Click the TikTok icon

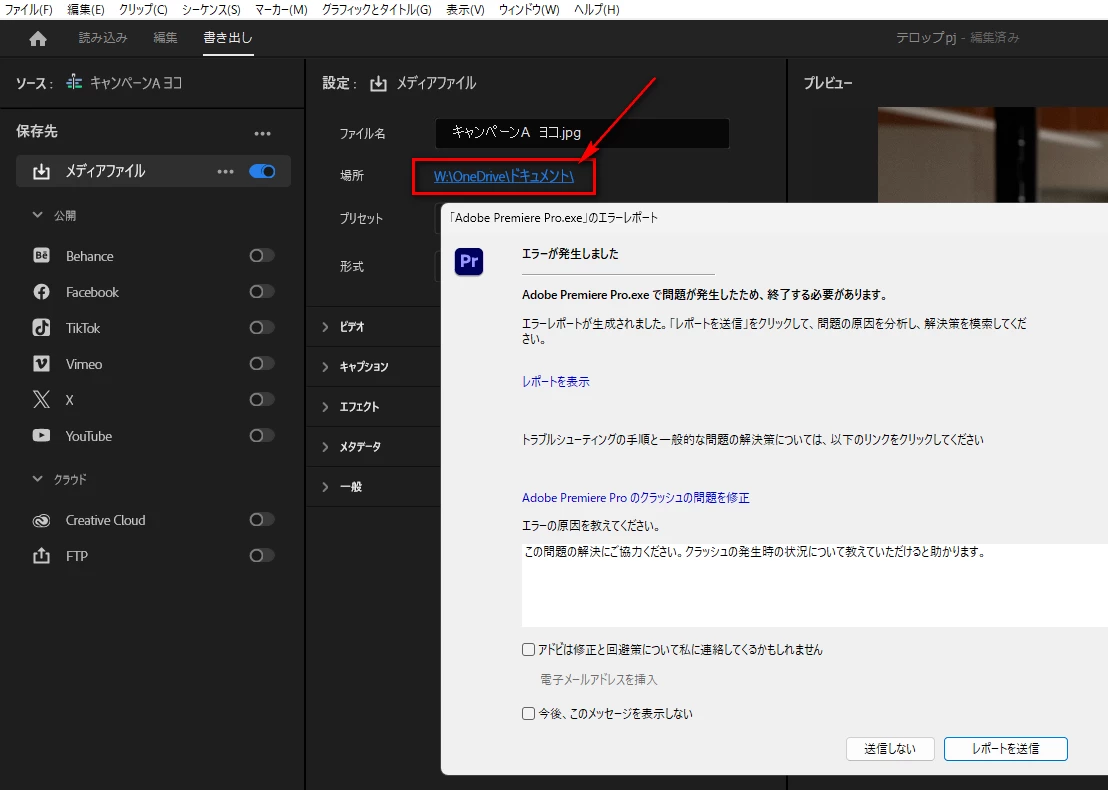42,328
